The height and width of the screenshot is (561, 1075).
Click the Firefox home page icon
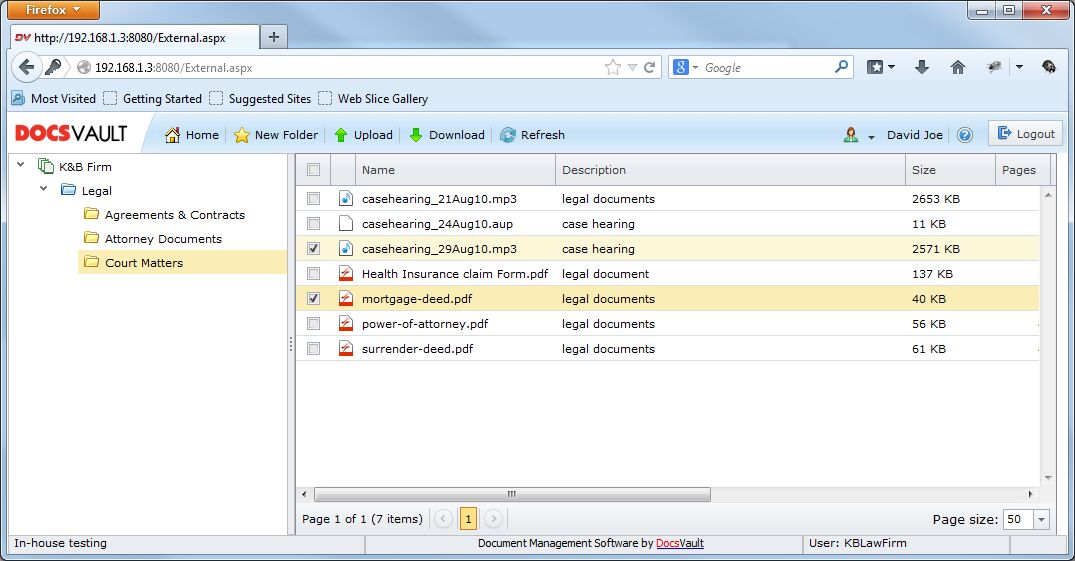pyautogui.click(x=957, y=67)
